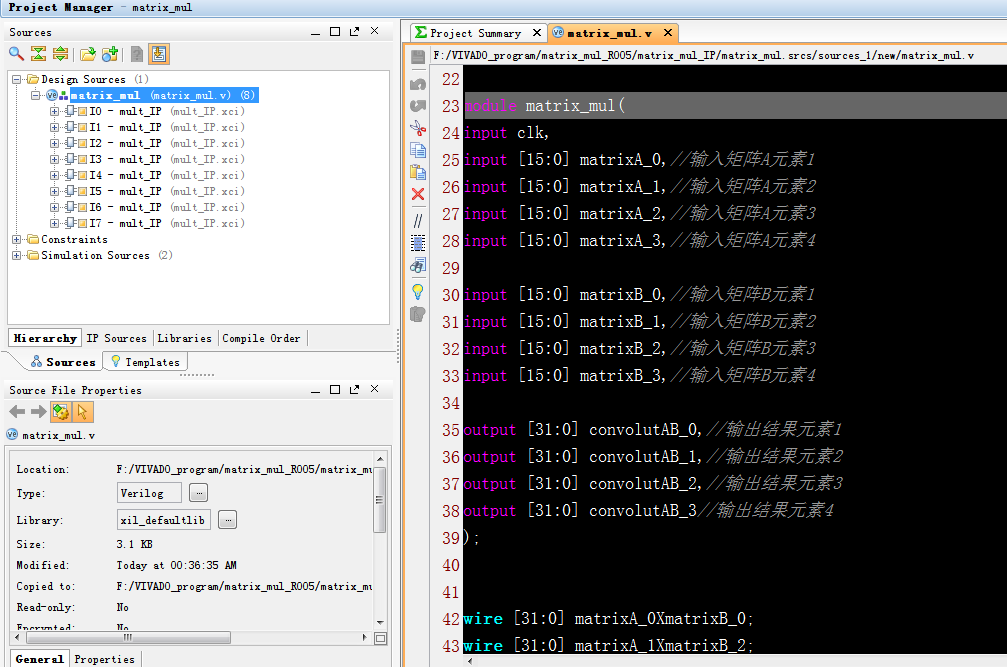Expand the Simulation Sources node
1007x667 pixels.
point(17,256)
